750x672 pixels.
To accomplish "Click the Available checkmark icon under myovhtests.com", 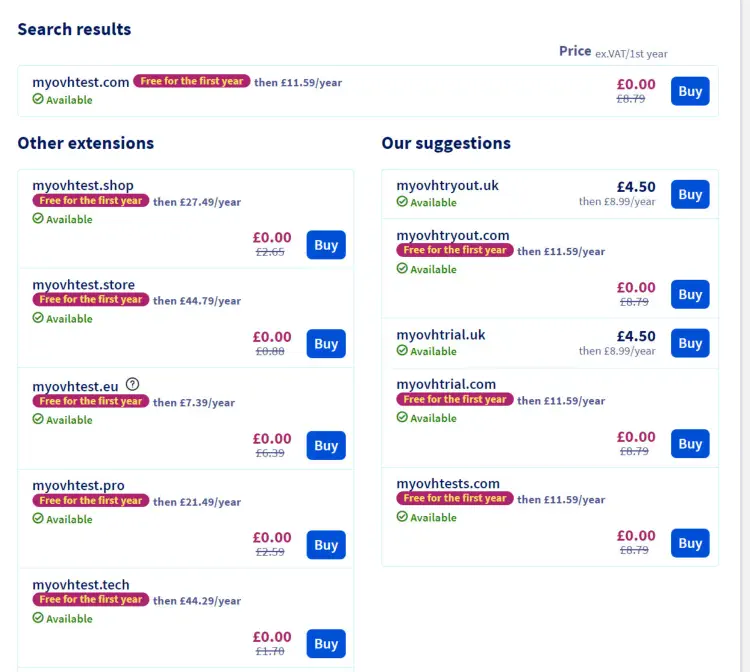I will (402, 517).
